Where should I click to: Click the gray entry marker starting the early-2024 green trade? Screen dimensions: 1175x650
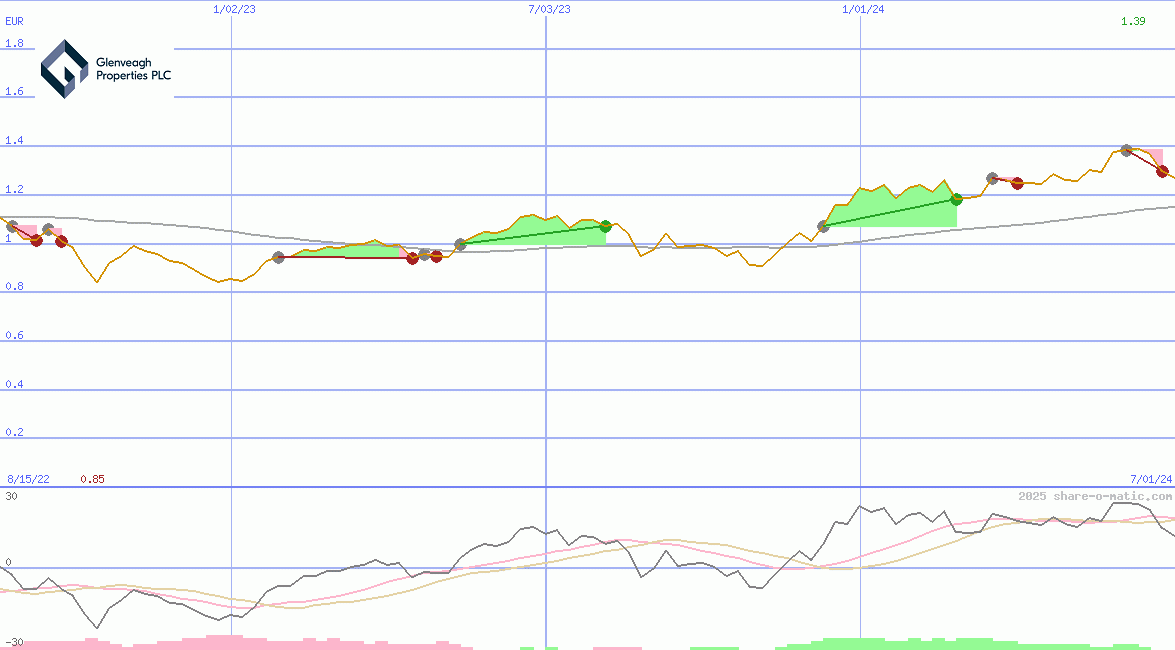click(823, 226)
